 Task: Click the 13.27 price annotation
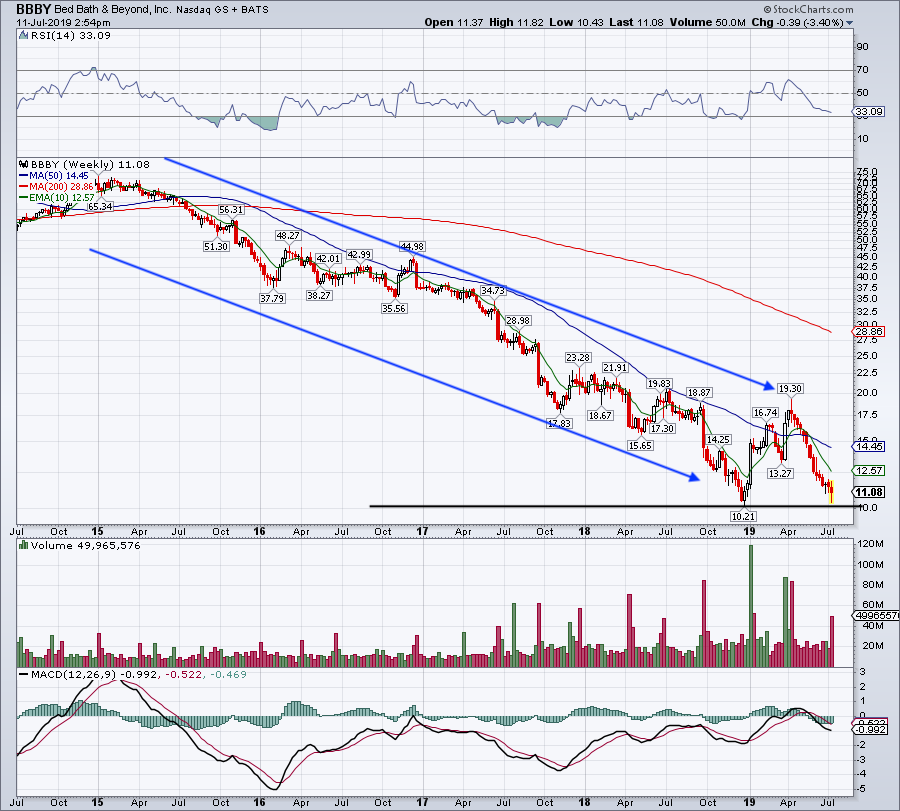pos(780,474)
